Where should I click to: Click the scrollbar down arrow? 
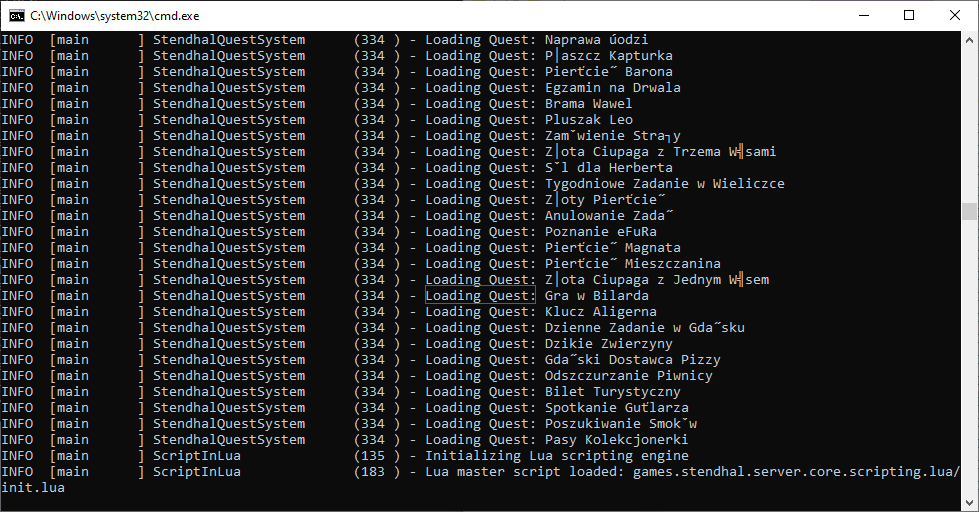968,503
